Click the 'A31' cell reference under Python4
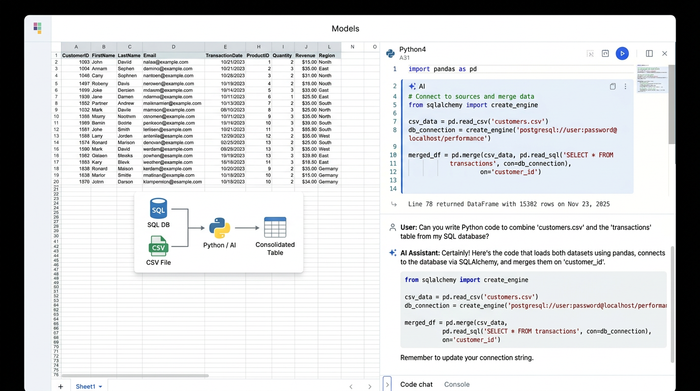 404,58
